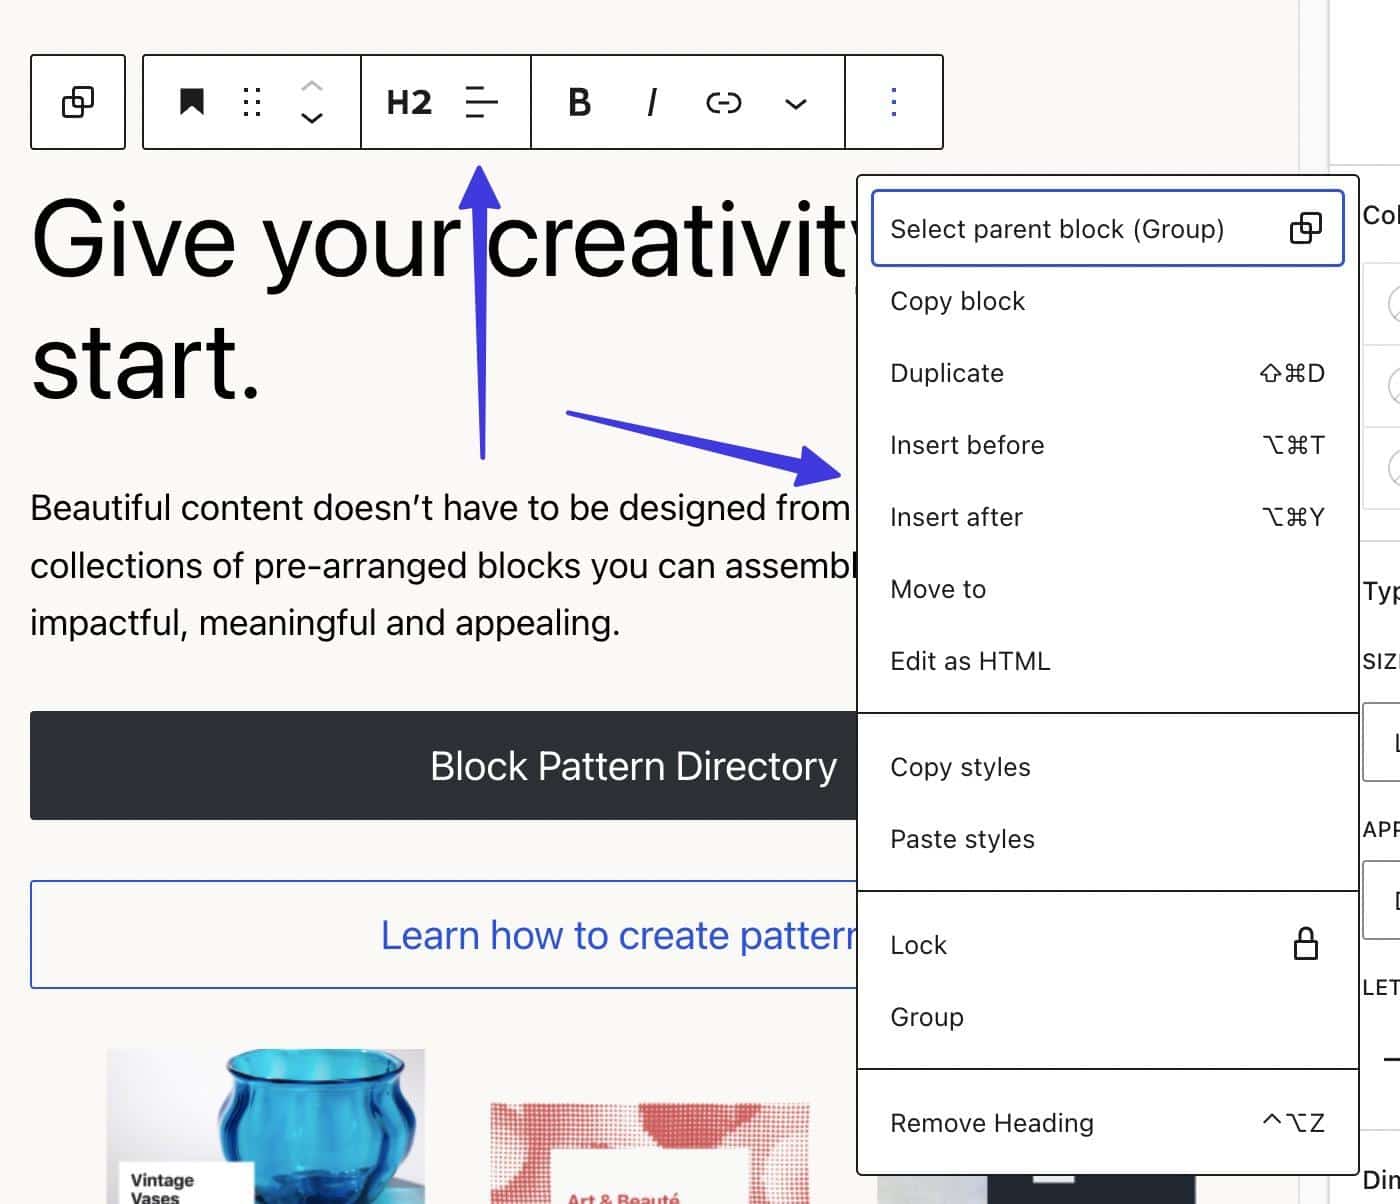Viewport: 1400px width, 1204px height.
Task: Click the three-dot options icon in the toolbar
Action: 893,102
